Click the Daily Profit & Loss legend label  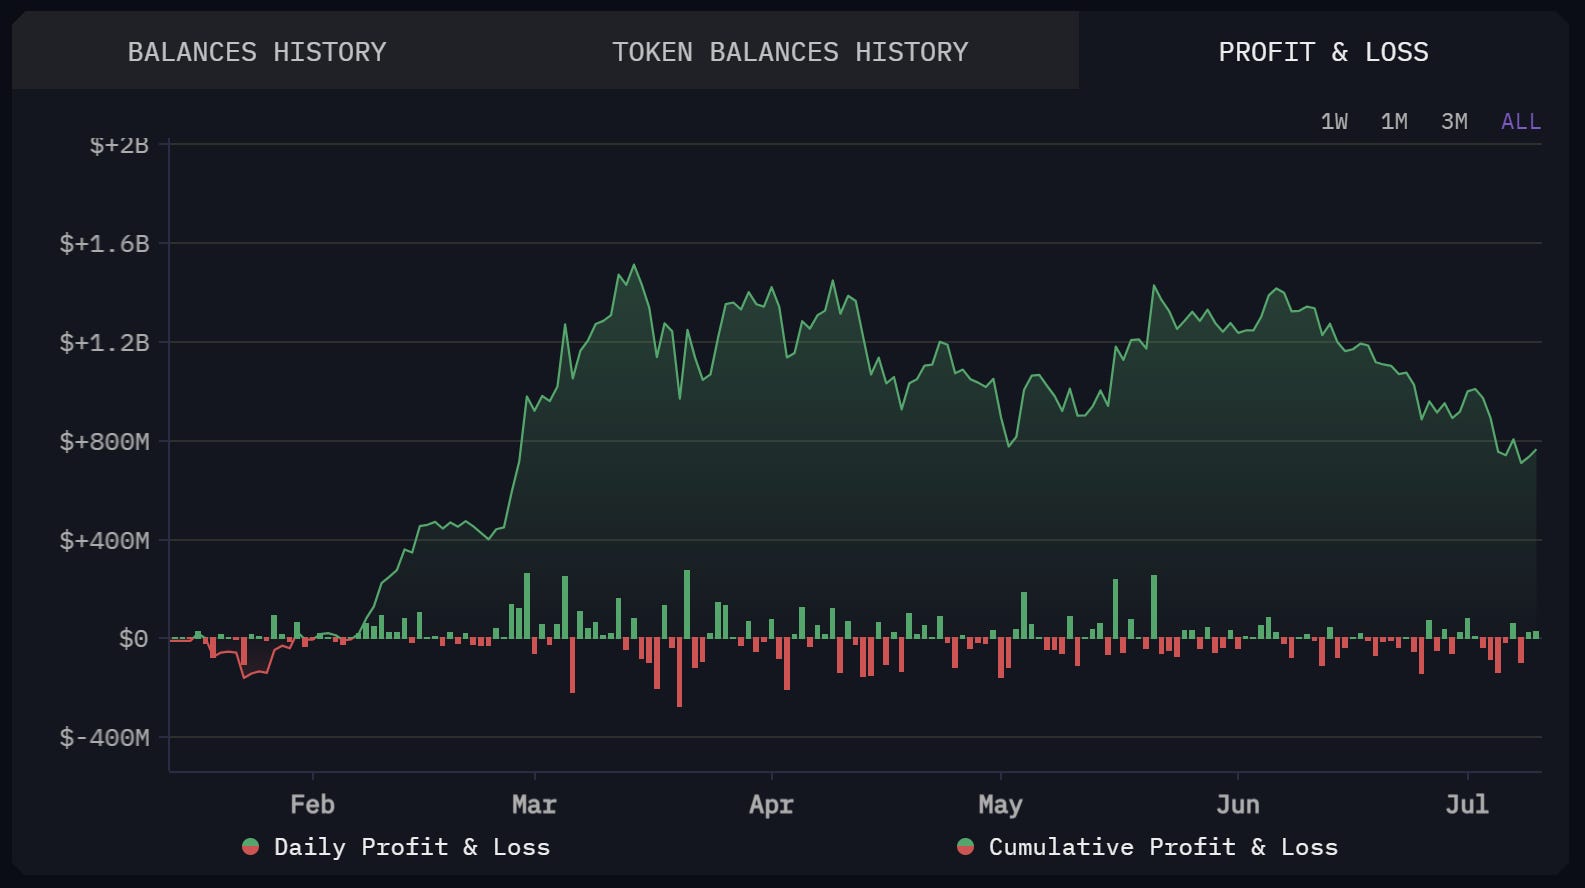(x=412, y=847)
